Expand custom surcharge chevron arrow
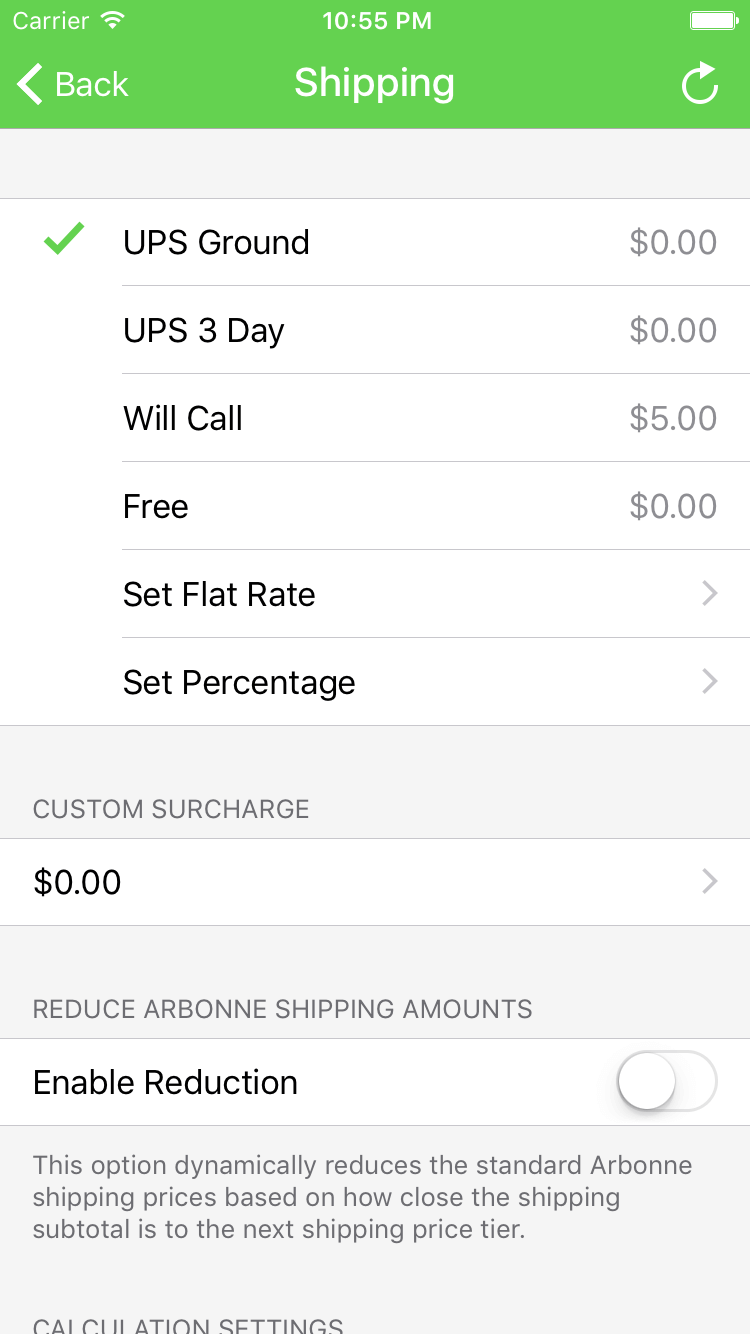 point(710,881)
